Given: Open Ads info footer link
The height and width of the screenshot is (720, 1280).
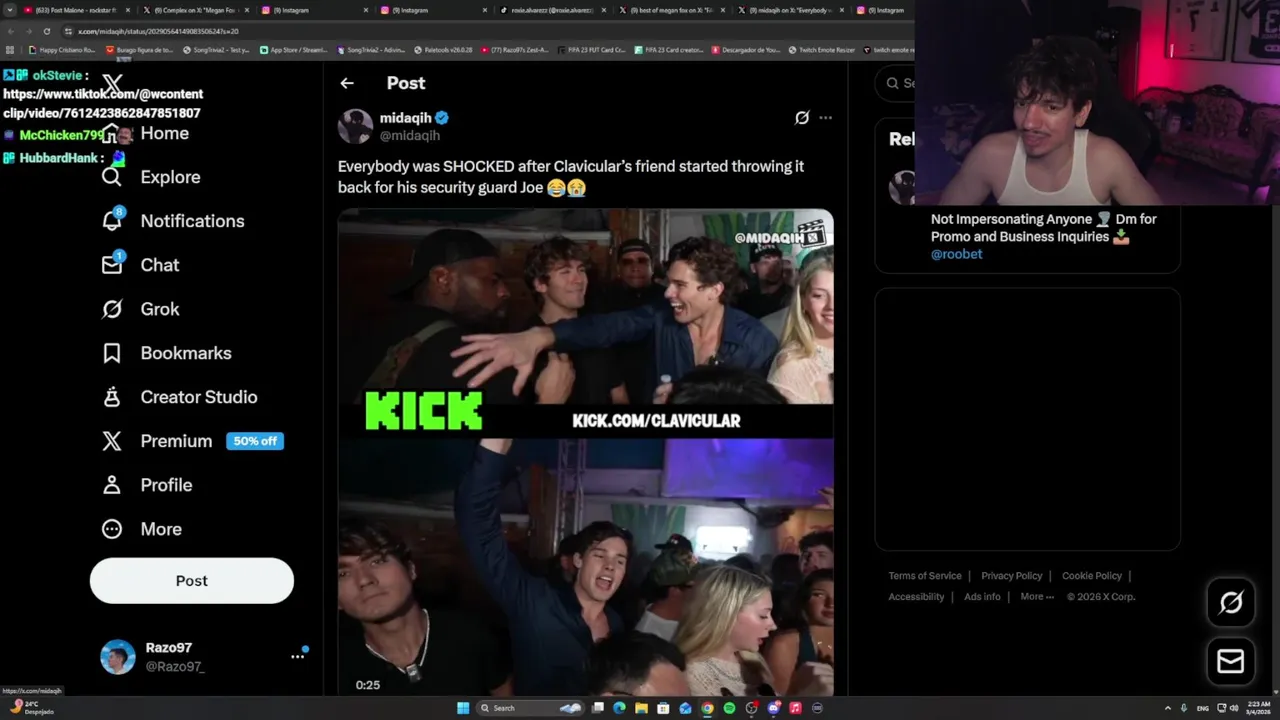Looking at the screenshot, I should pos(982,597).
